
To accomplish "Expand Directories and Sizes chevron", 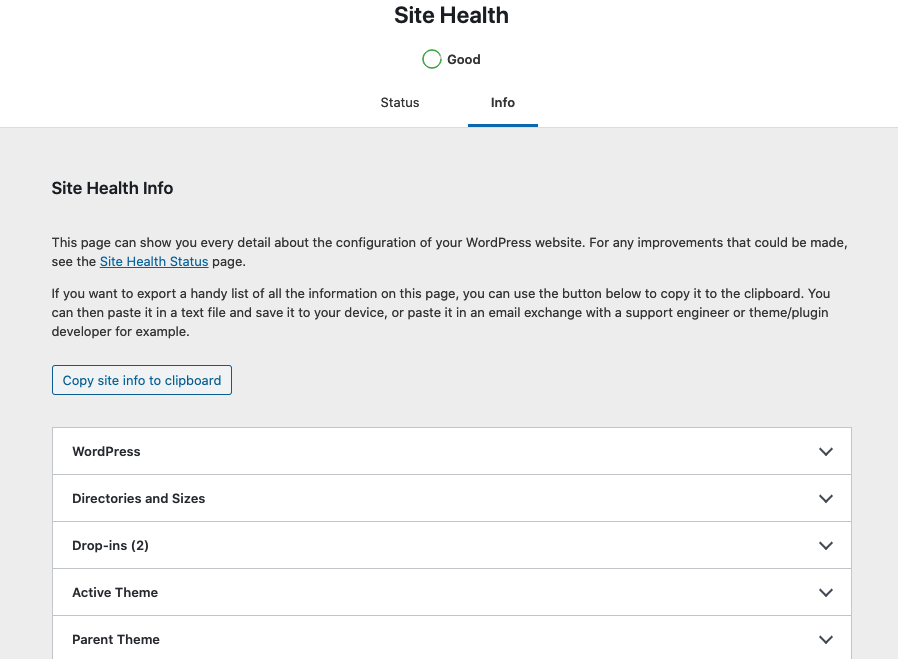I will pyautogui.click(x=825, y=499).
